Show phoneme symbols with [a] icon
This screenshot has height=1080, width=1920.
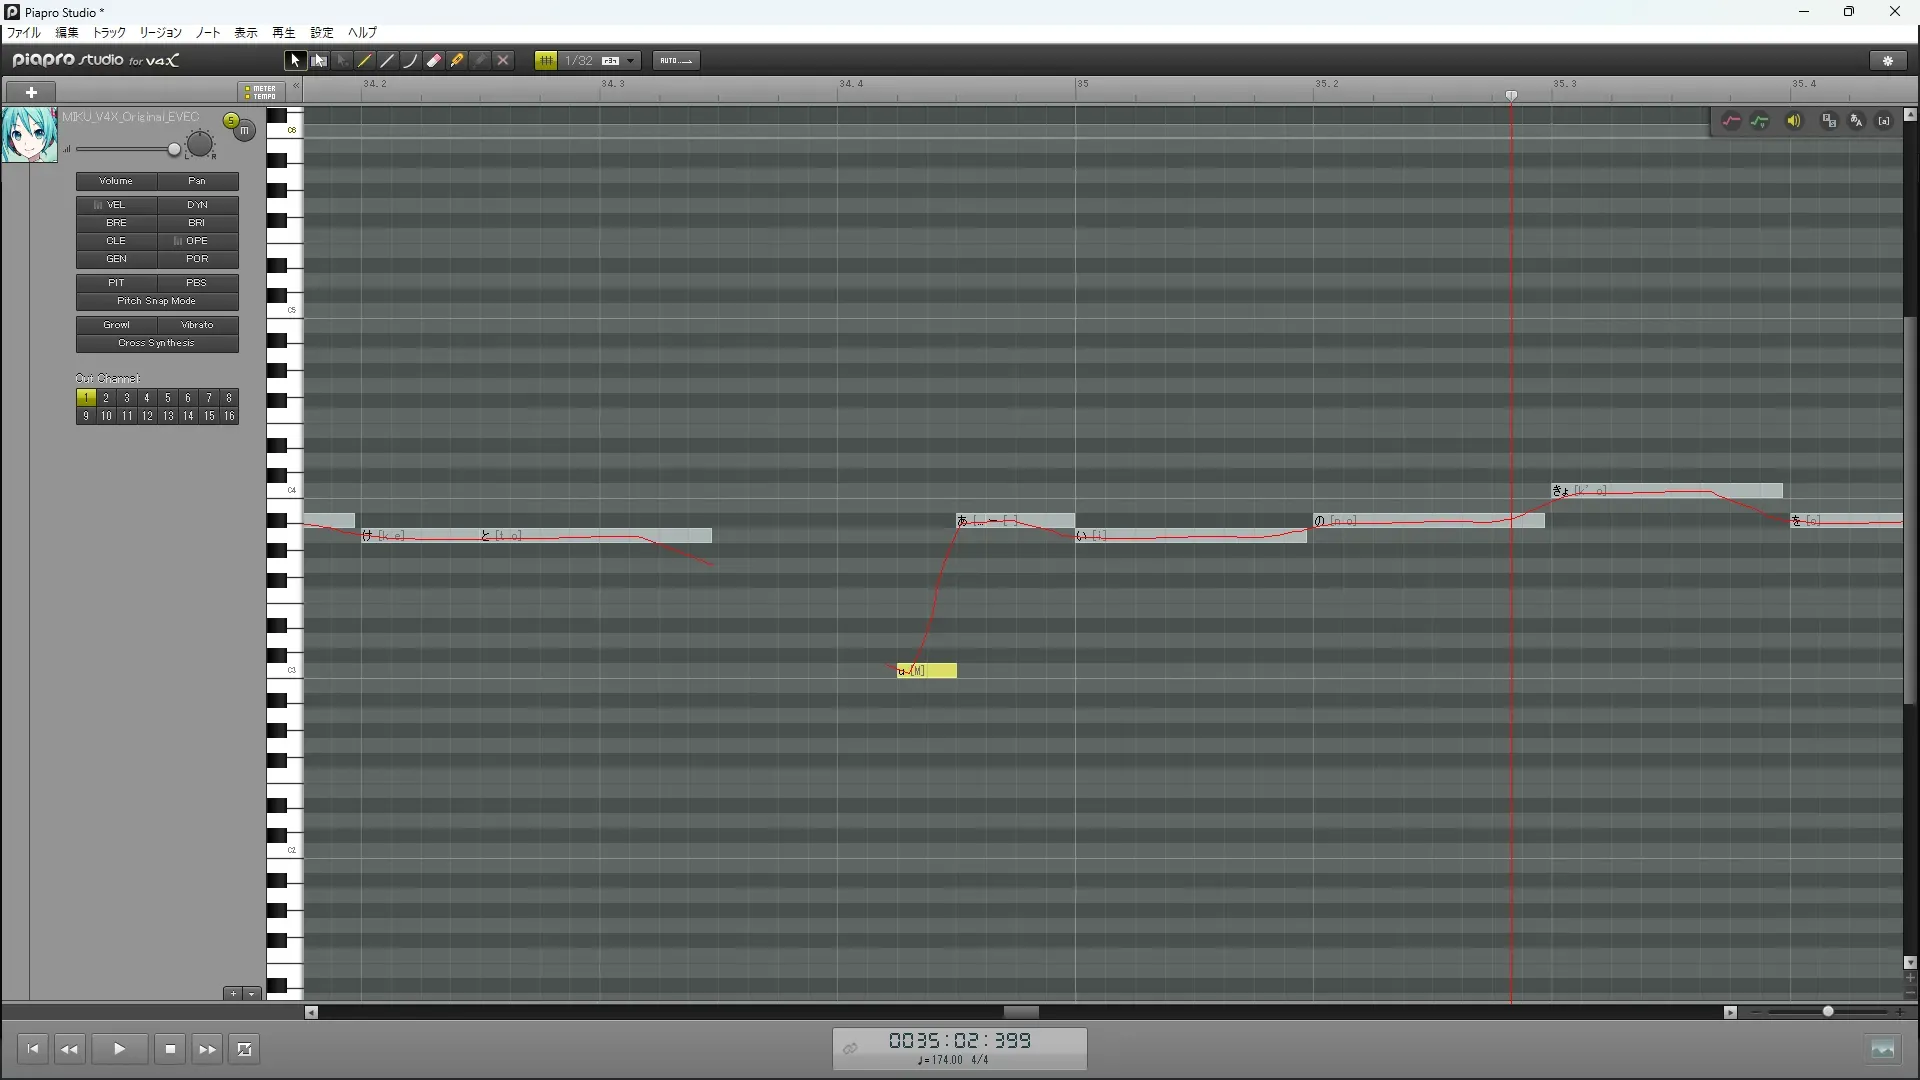tap(1884, 121)
